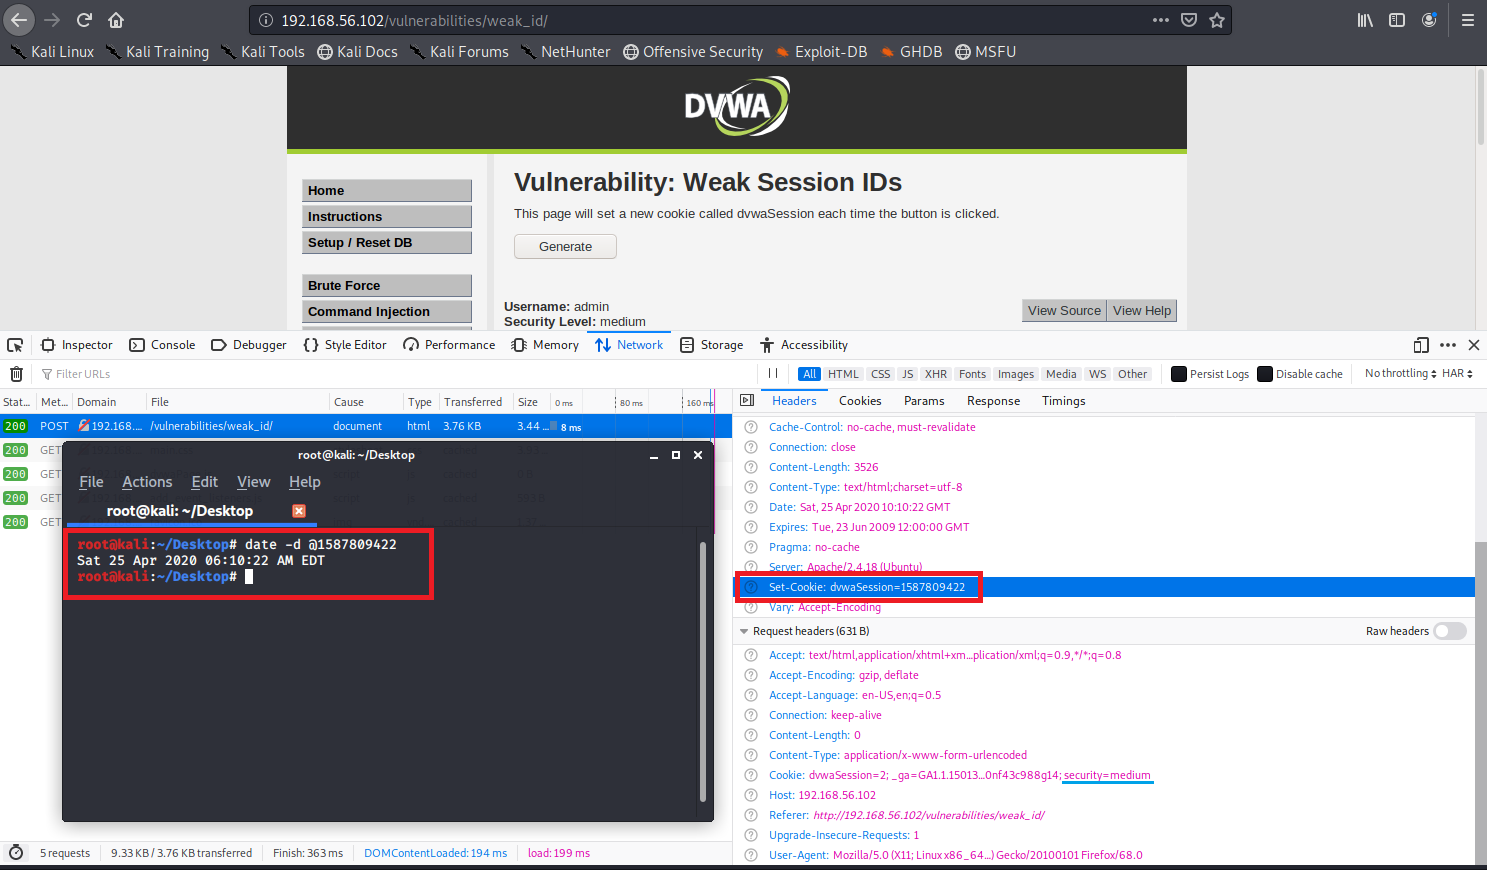Enable the Persist Logs checkbox

[1179, 374]
